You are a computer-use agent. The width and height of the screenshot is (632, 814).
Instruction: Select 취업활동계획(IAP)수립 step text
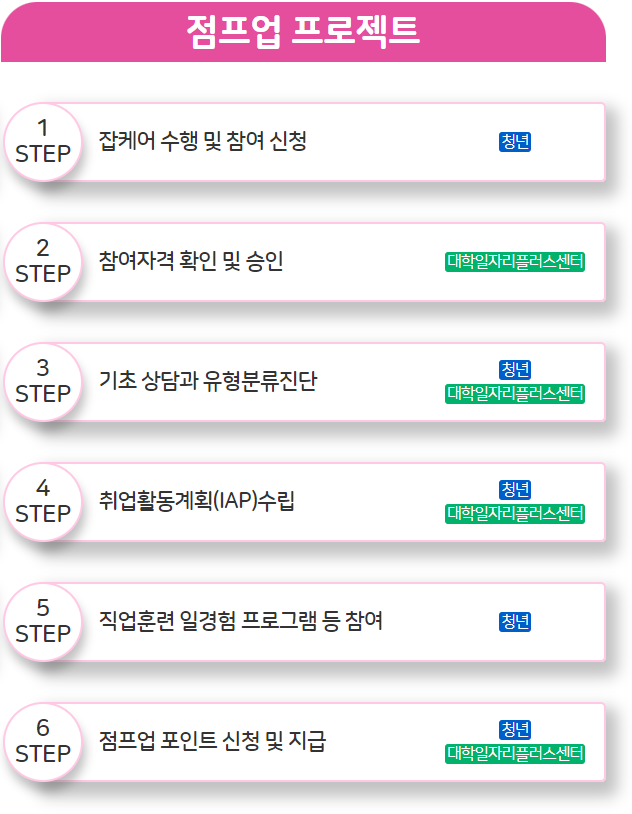(196, 501)
